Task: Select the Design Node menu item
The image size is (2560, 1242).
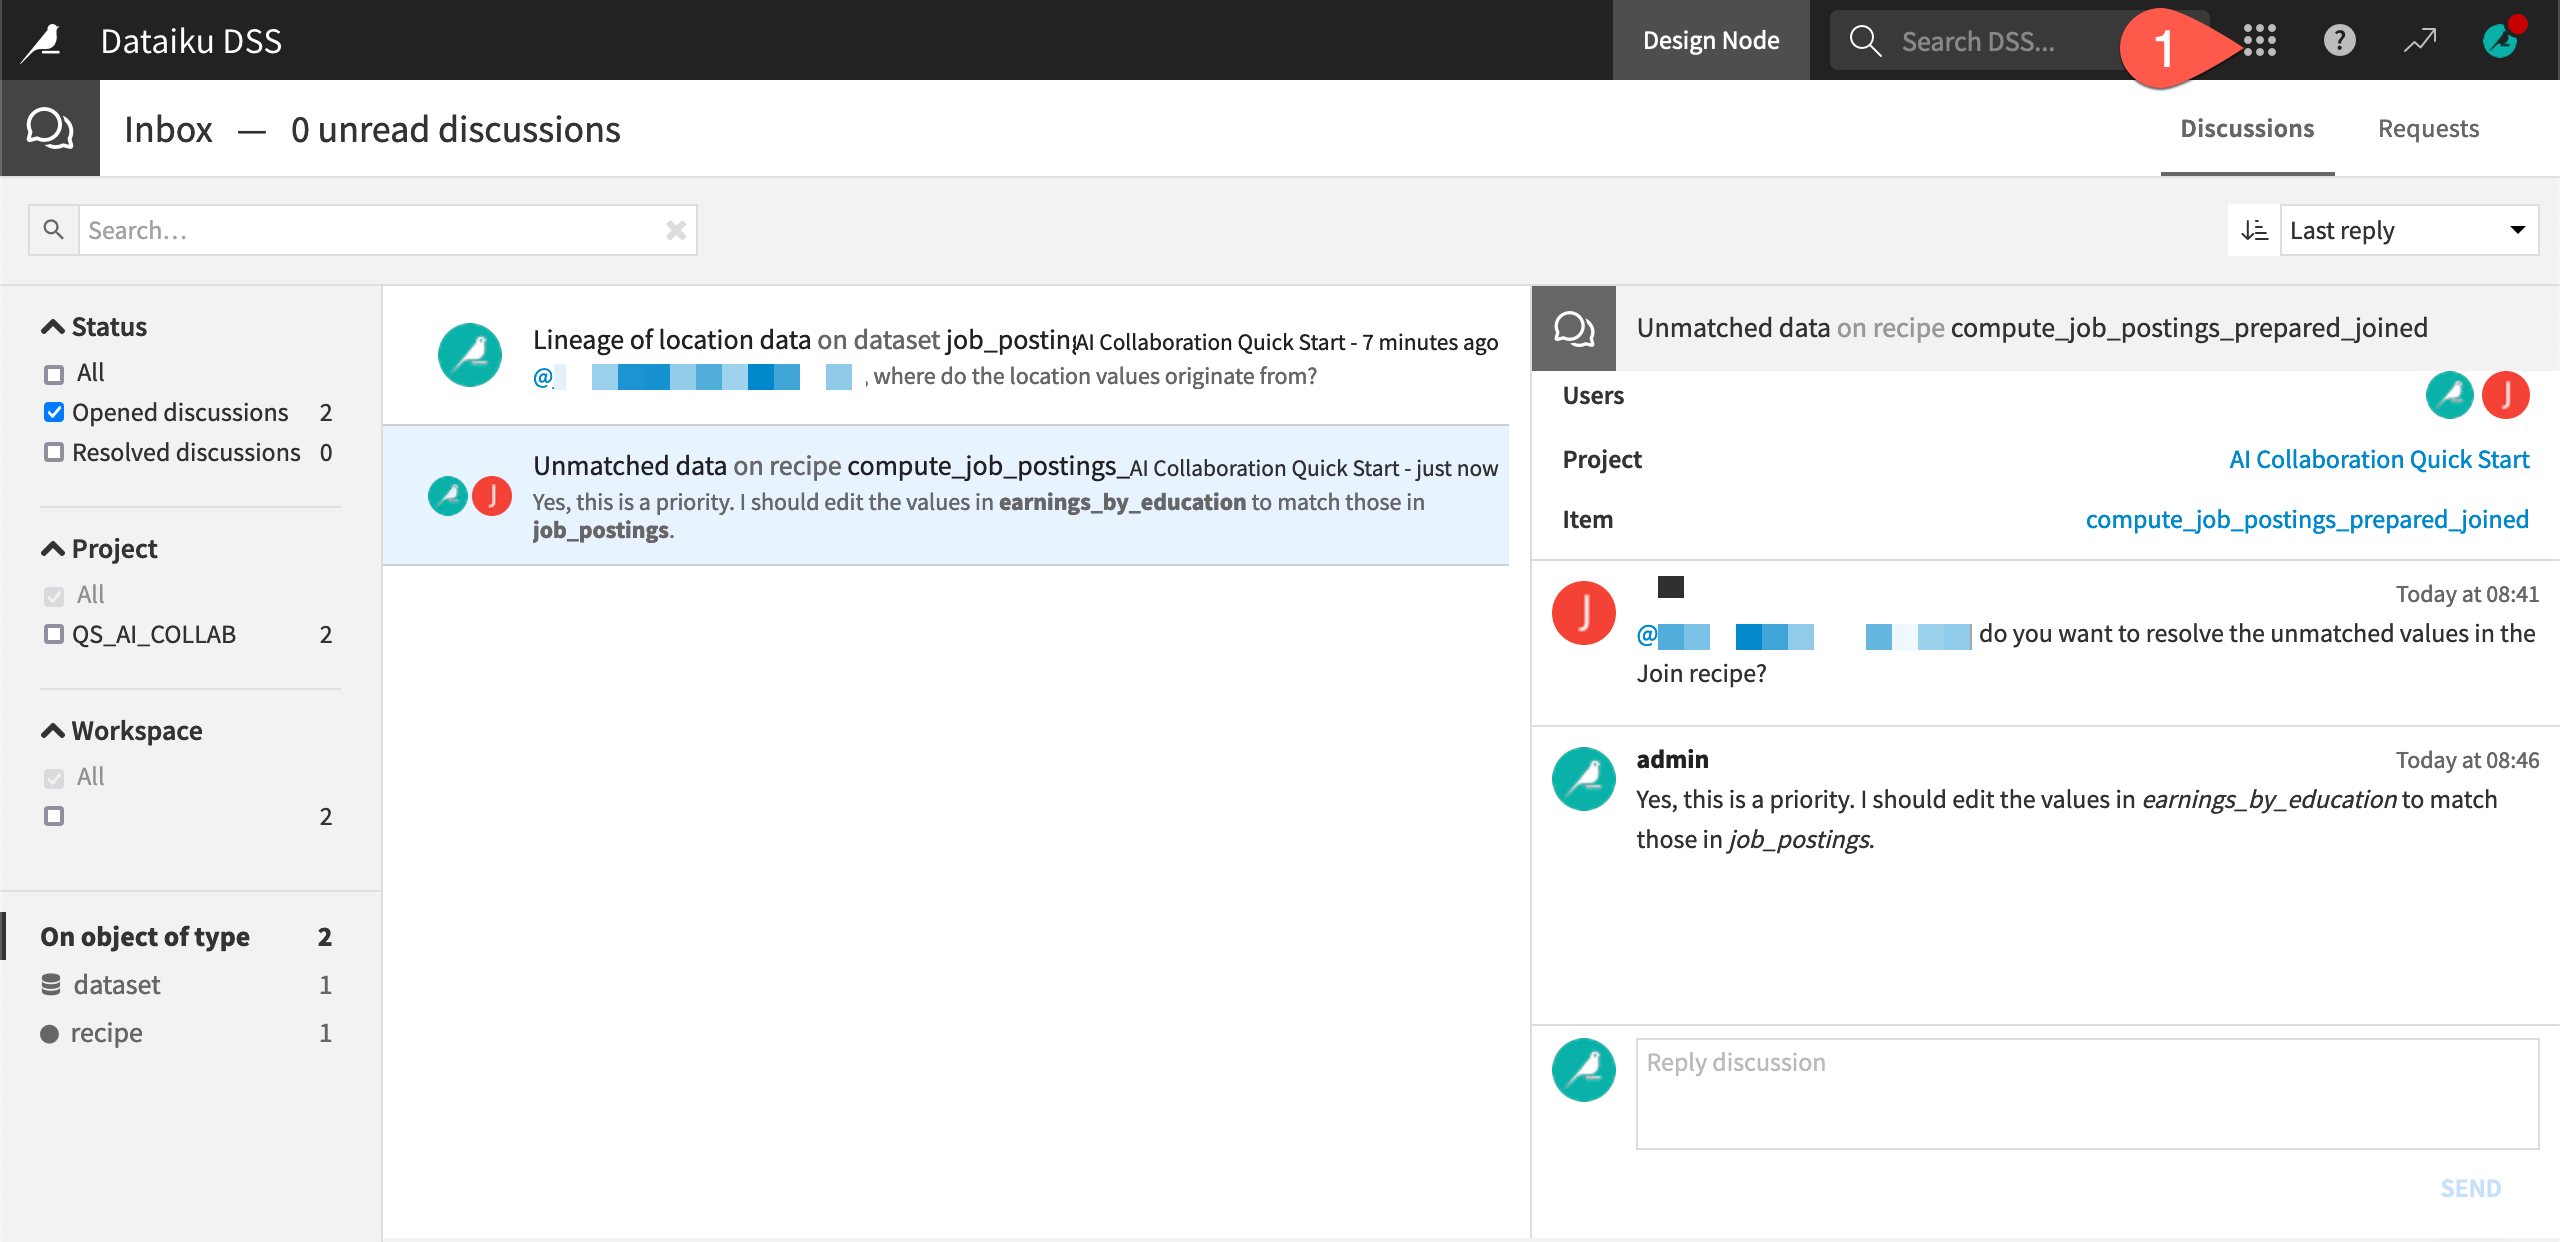Action: (x=1711, y=40)
